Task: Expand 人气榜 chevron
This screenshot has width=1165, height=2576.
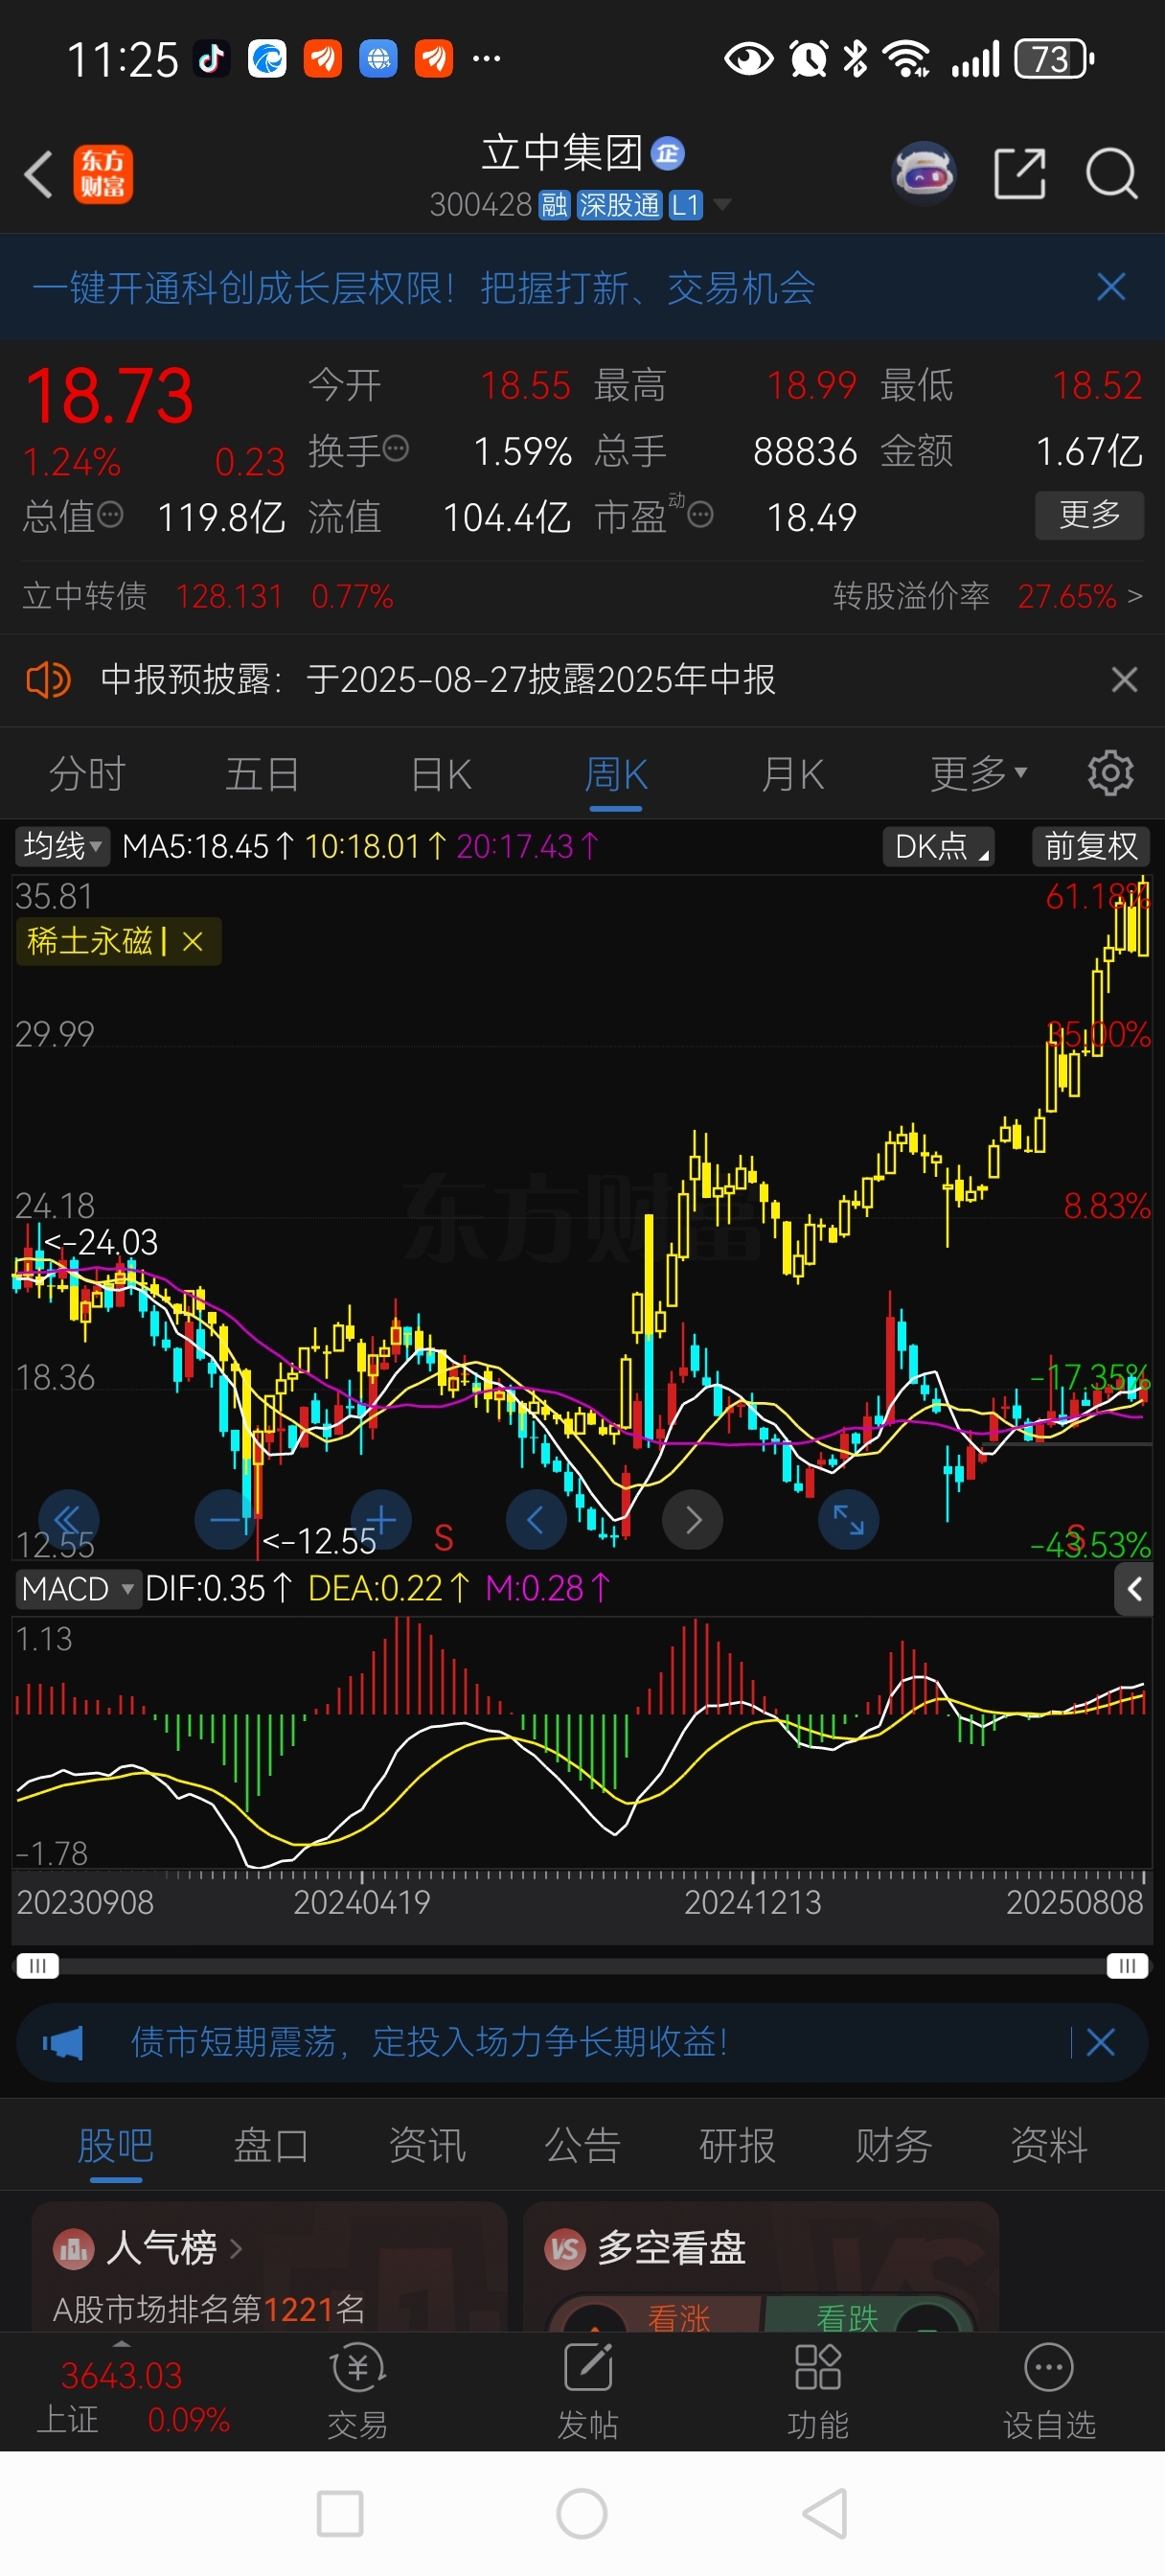Action: click(236, 2248)
